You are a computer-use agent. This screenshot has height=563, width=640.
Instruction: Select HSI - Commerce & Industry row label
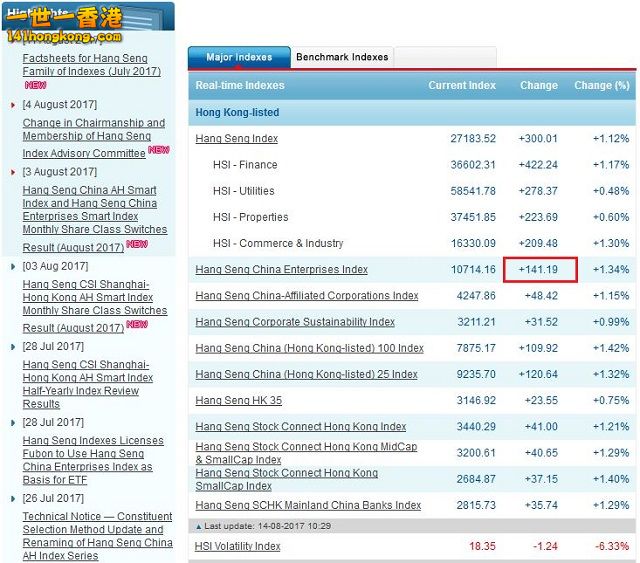pos(278,243)
